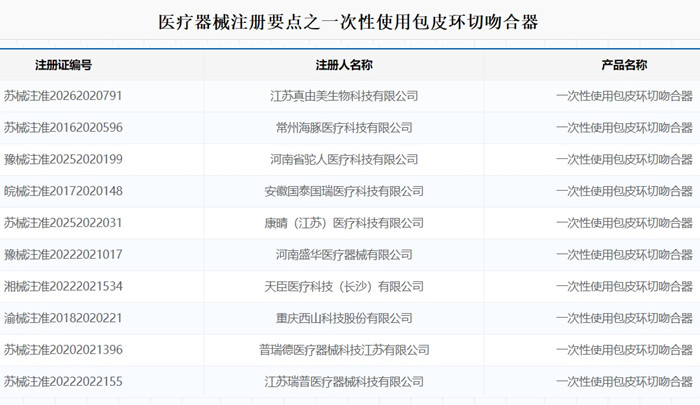Click registrant 江苏真由美生物科技有限公司

344,96
